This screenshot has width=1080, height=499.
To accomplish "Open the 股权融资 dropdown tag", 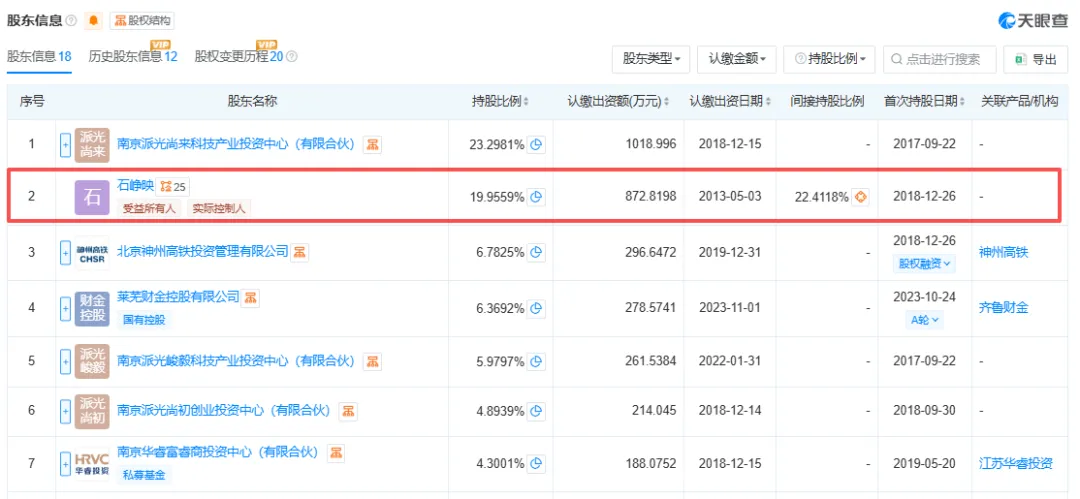I will pyautogui.click(x=924, y=264).
